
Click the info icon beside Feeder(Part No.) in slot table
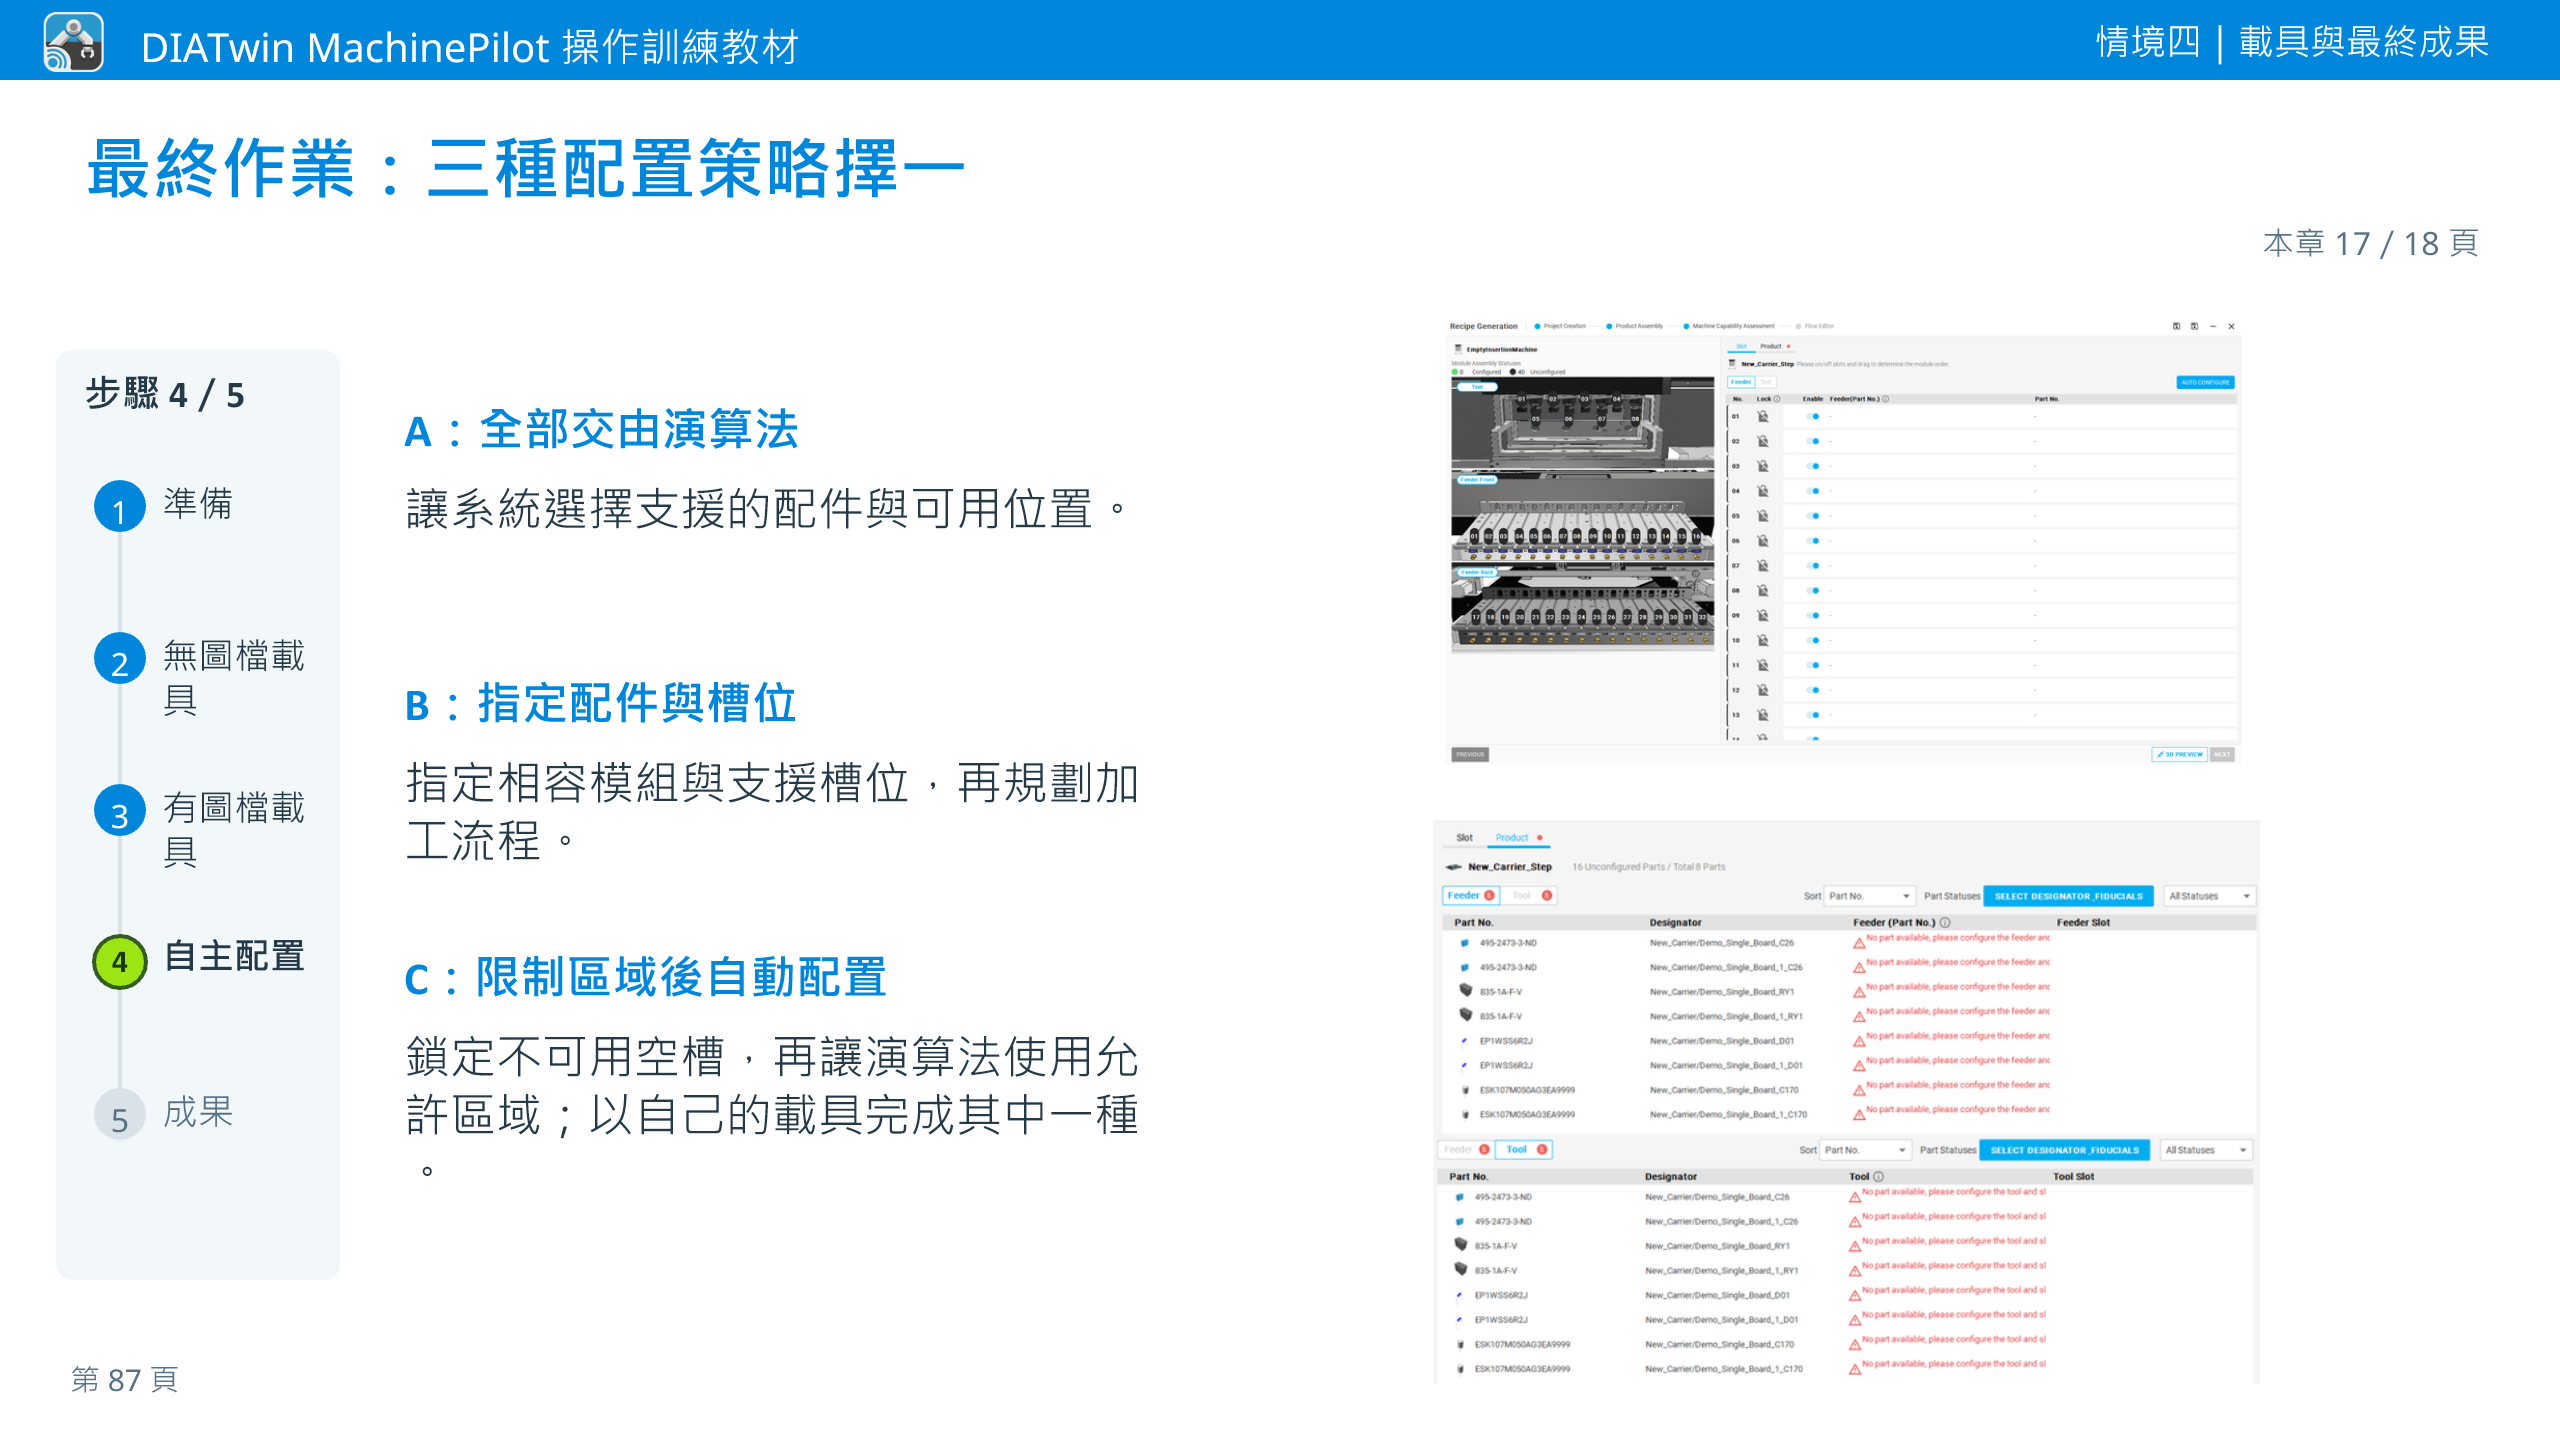[1886, 399]
